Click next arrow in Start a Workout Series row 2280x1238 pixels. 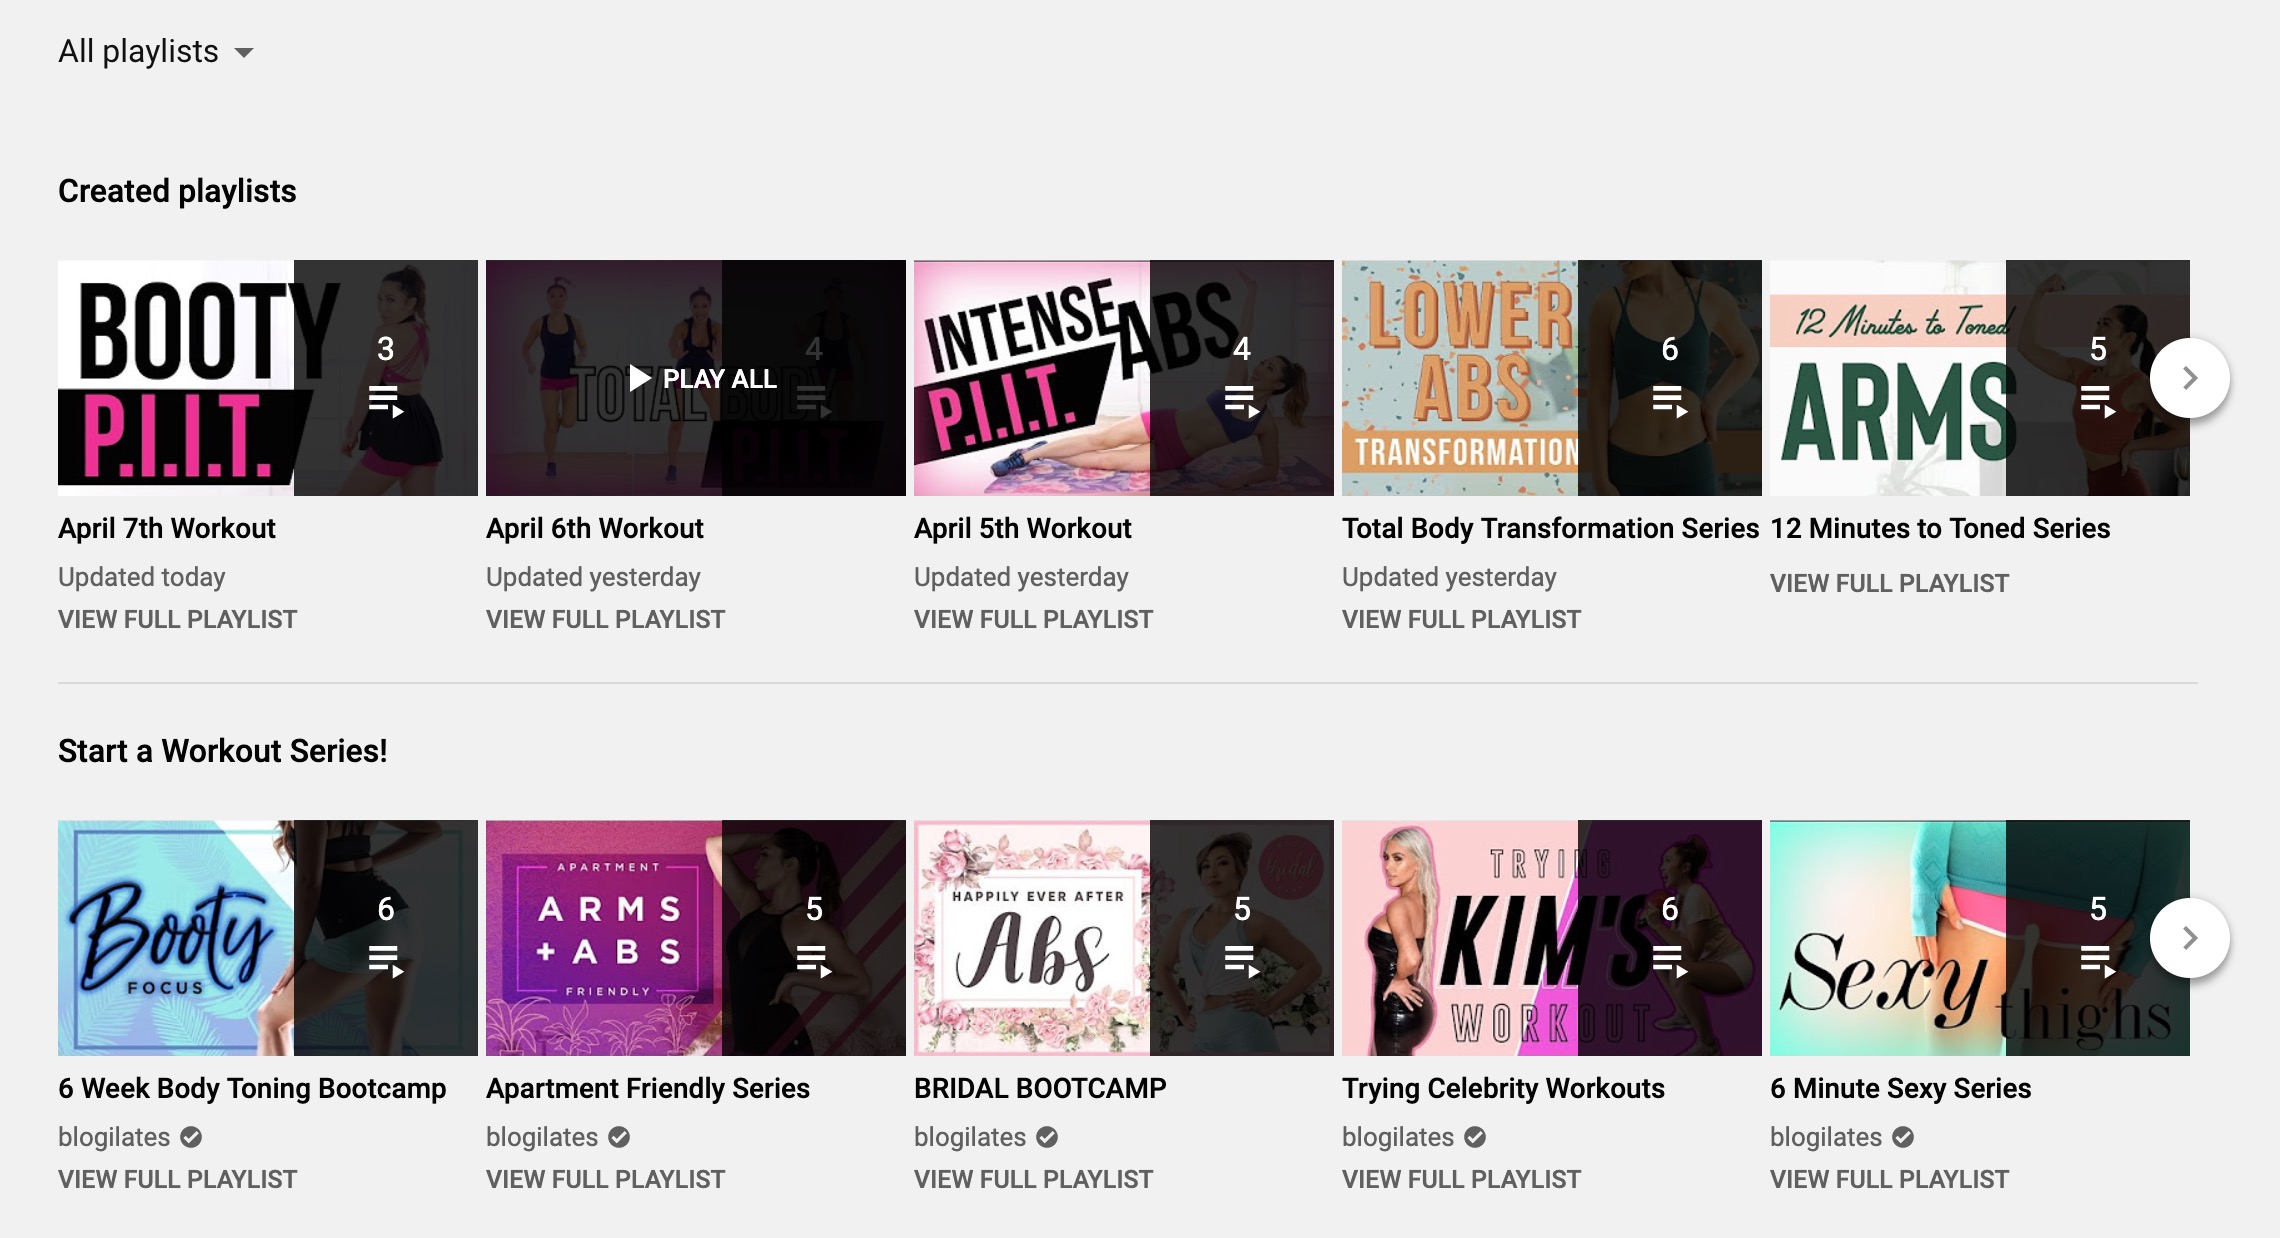[x=2189, y=938]
